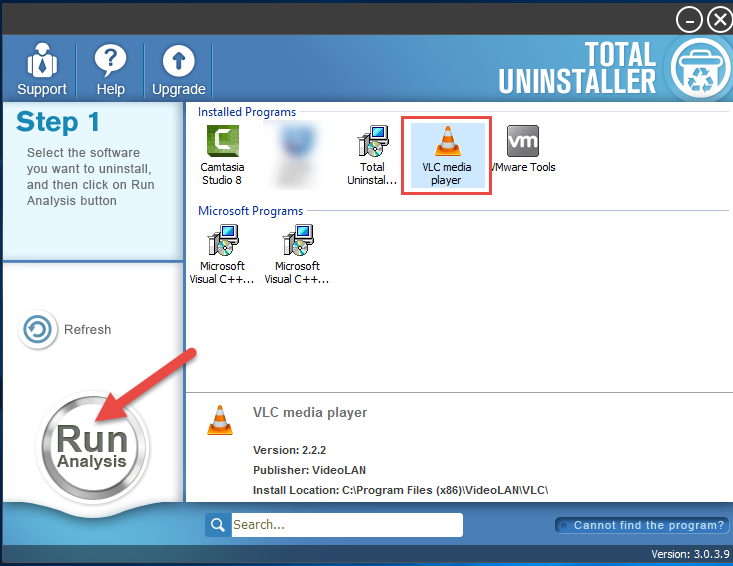The height and width of the screenshot is (566, 733).
Task: Click the Total Uninstaller trash logo
Action: (700, 69)
